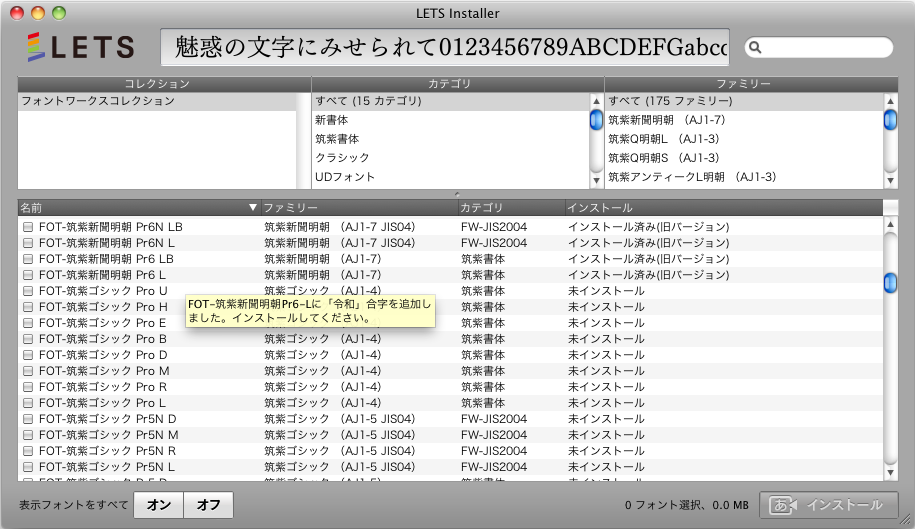The image size is (915, 529).
Task: Select すべて (15 カテゴリ) category
Action: coord(451,101)
